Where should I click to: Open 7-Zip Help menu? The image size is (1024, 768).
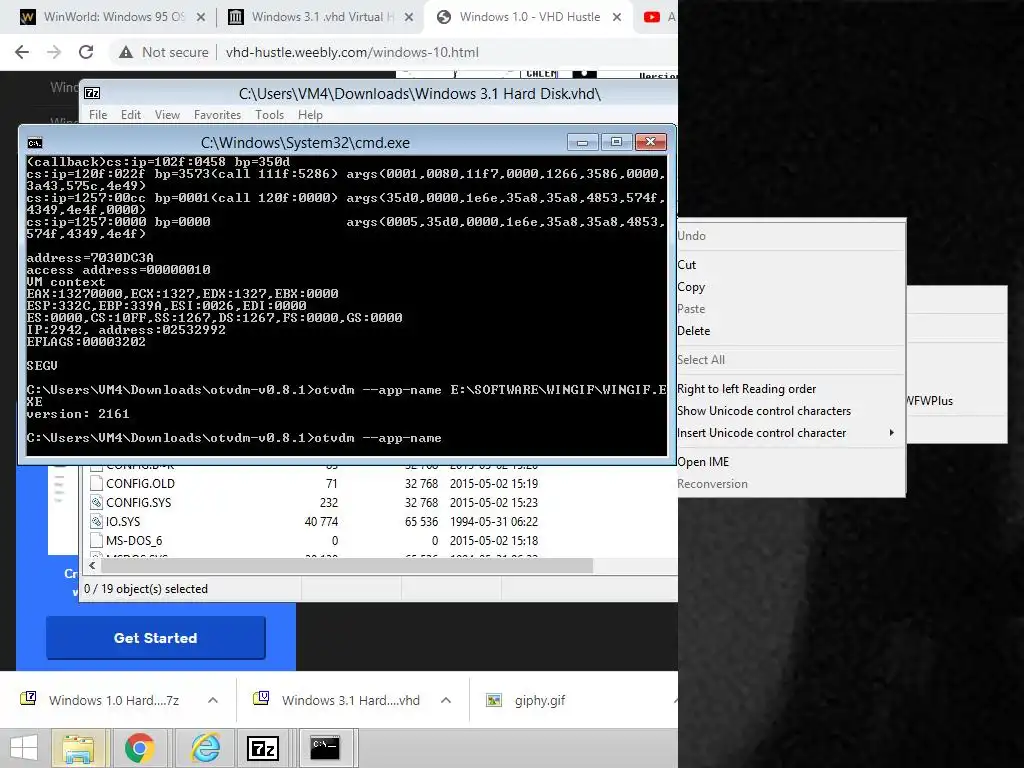click(x=310, y=115)
